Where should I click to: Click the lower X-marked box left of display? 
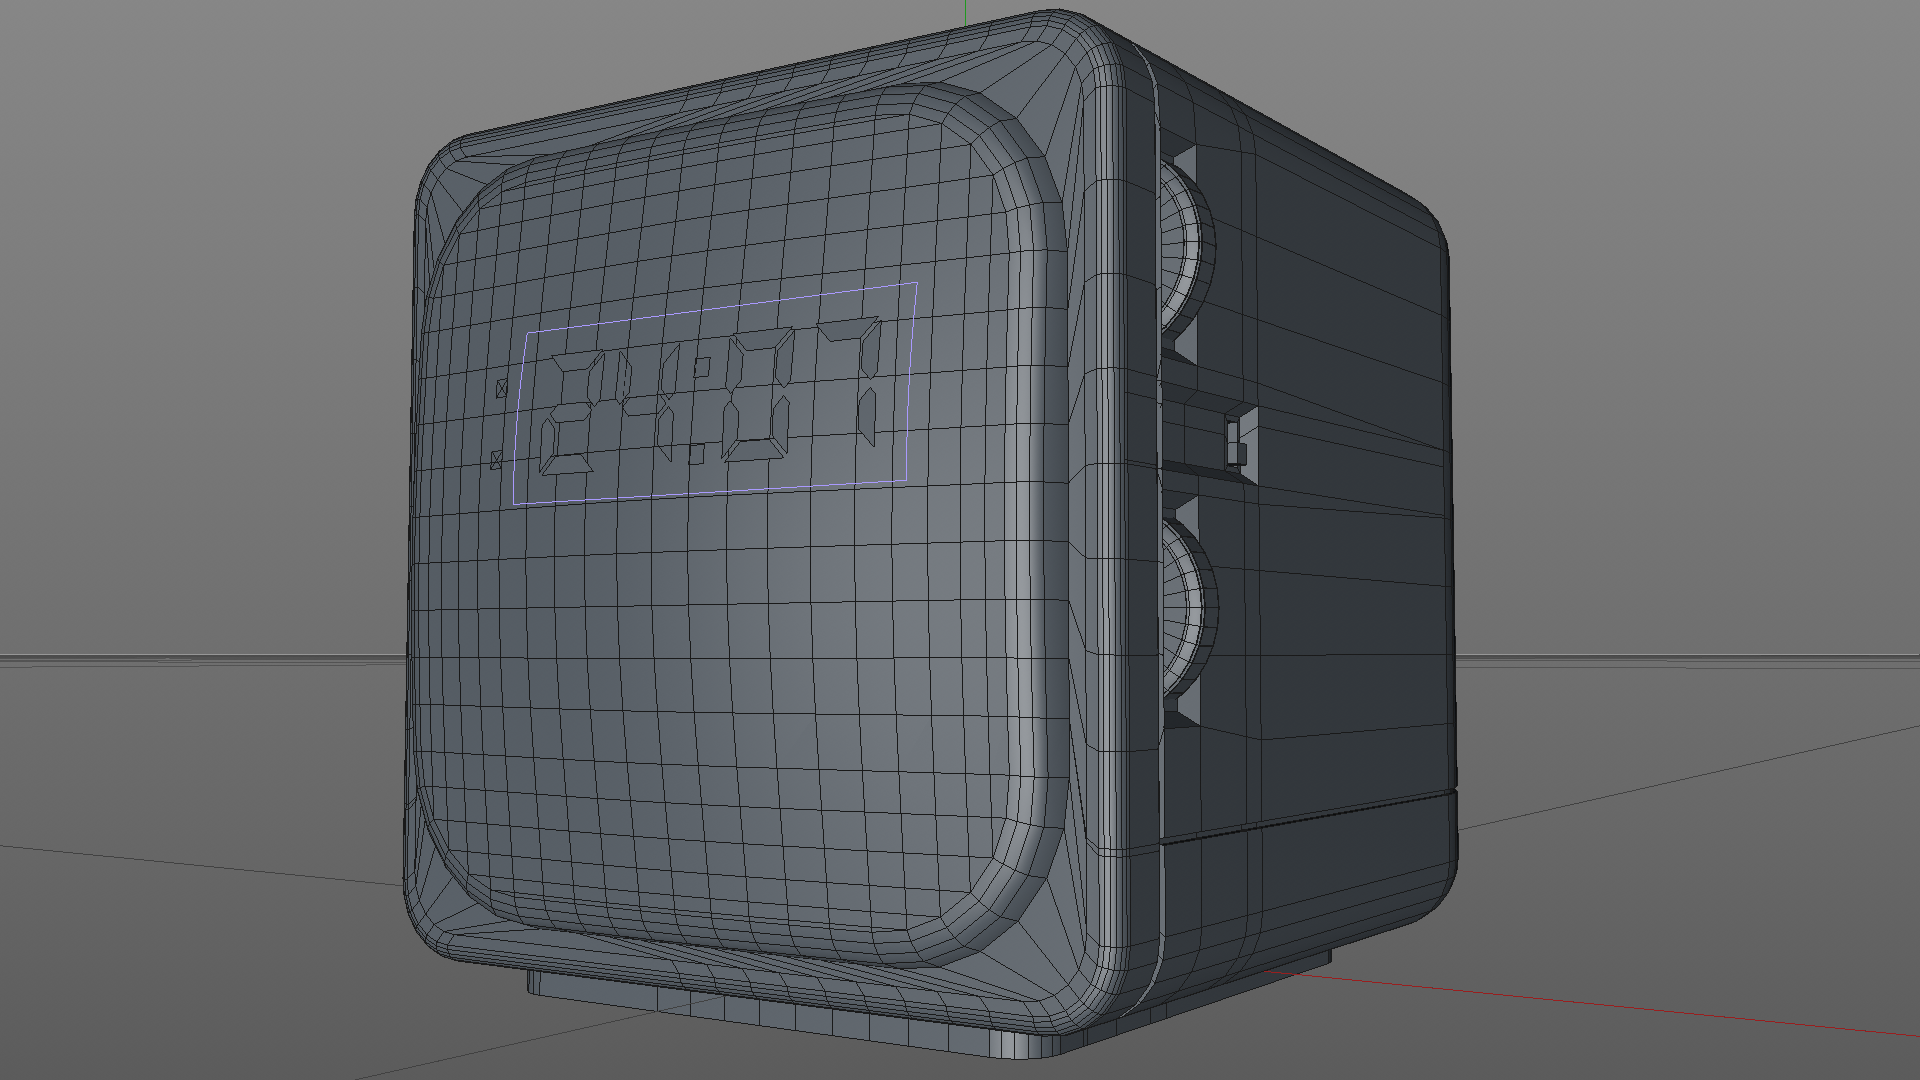pos(497,459)
